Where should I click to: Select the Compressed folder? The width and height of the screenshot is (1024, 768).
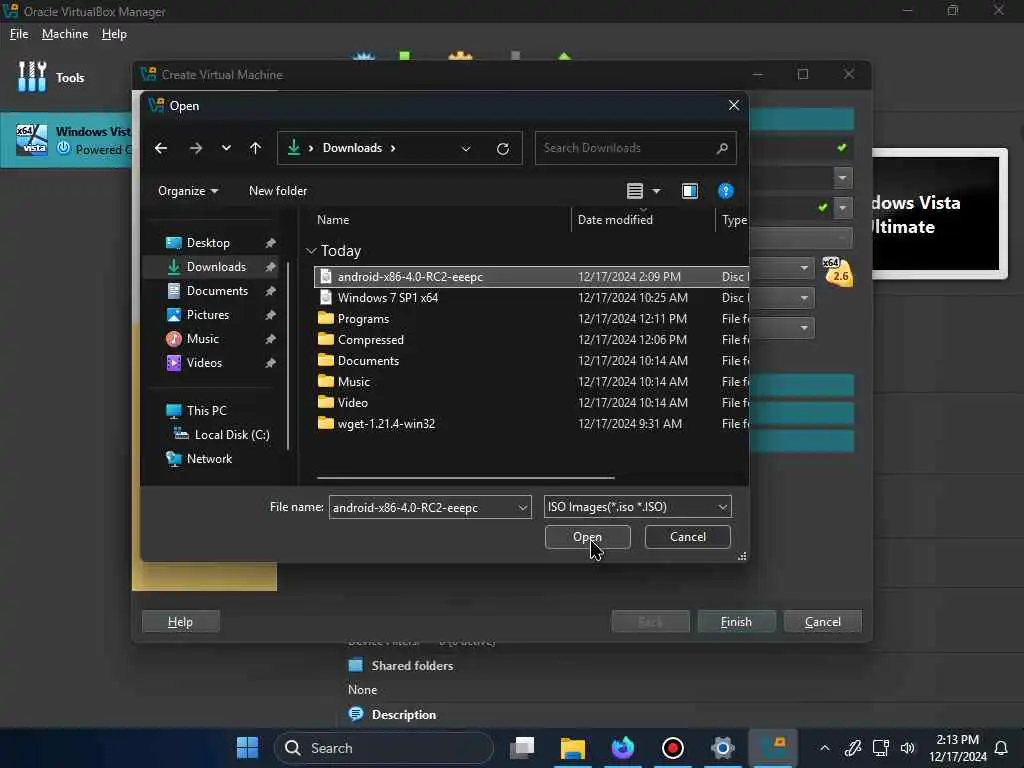[531, 340]
